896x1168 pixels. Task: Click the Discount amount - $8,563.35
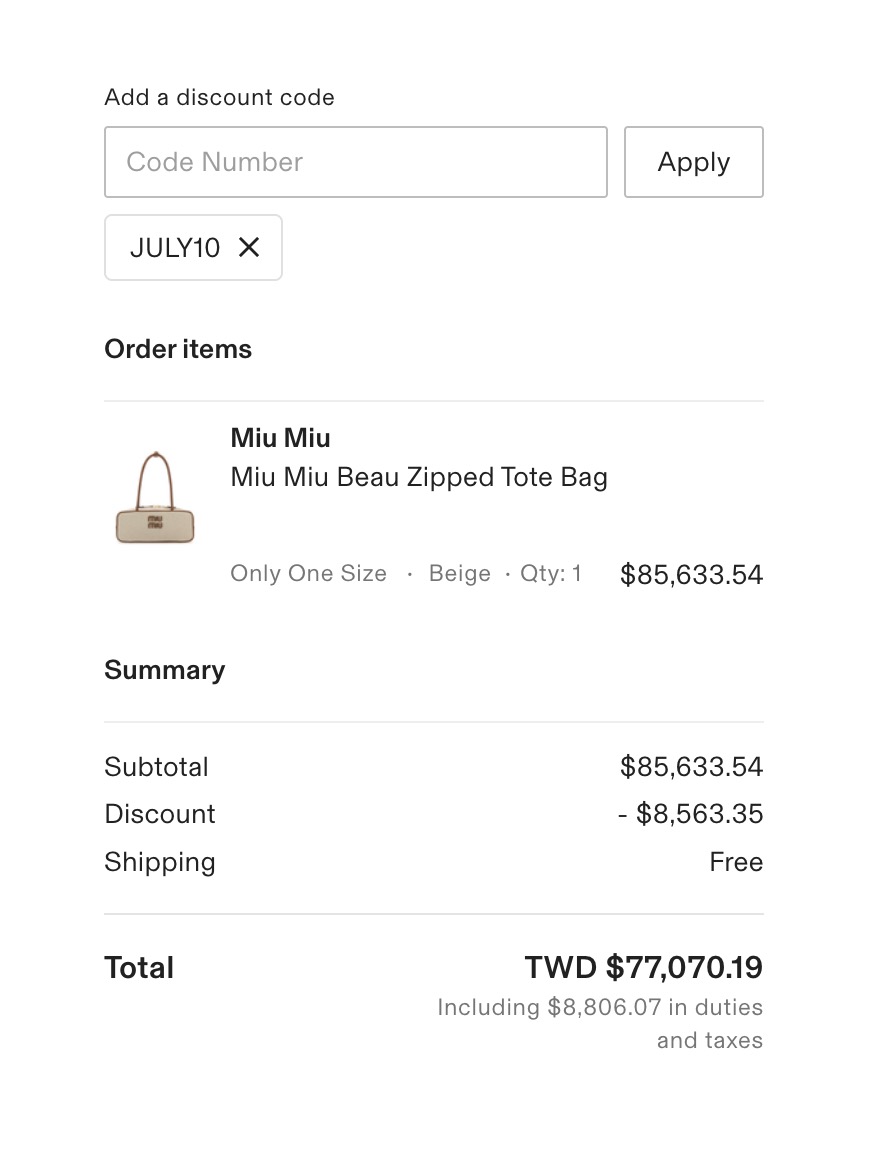(690, 813)
